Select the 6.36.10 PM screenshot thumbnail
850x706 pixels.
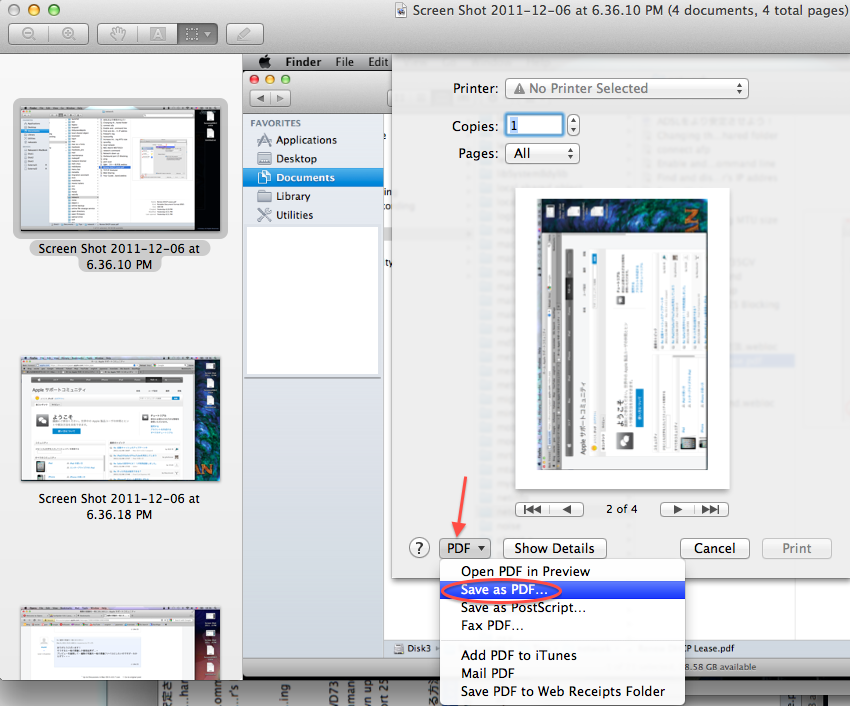(120, 168)
